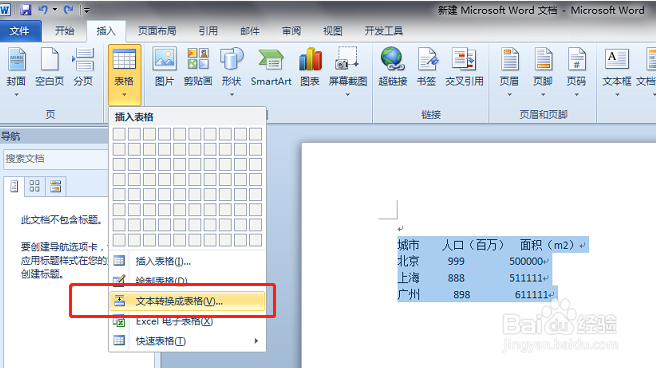Click the search document (搜索文档) field
This screenshot has width=656, height=368.
(x=55, y=159)
